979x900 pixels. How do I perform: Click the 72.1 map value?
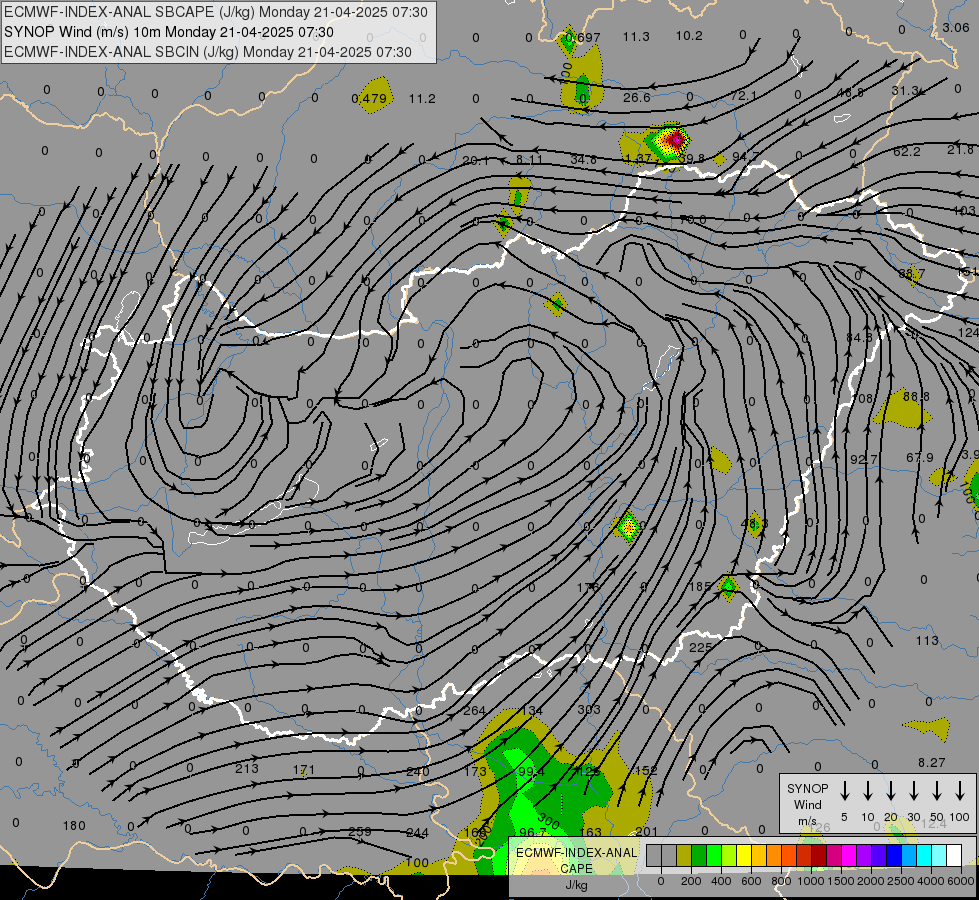point(743,96)
